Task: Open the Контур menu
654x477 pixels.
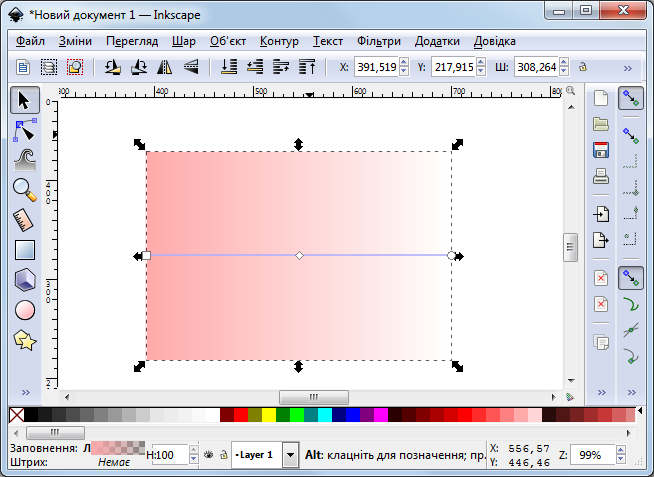Action: coord(279,41)
